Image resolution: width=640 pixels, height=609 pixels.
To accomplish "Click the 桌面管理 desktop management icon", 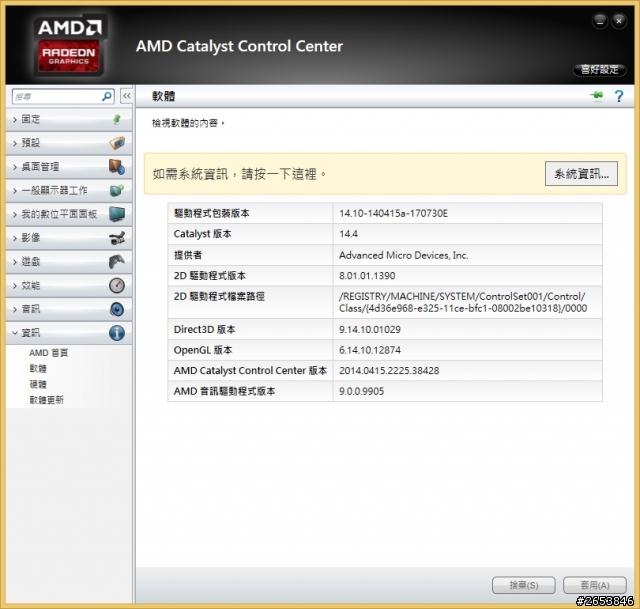I will coord(117,167).
